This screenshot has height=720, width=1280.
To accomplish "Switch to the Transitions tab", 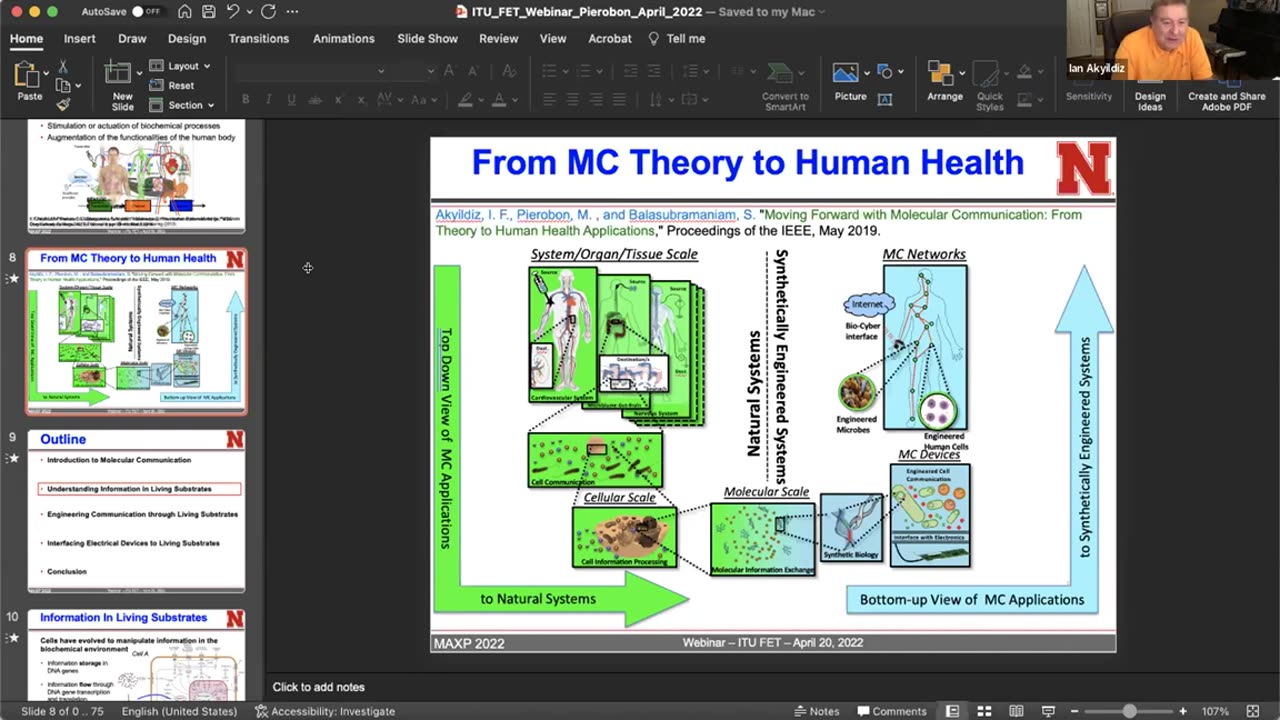I will tap(258, 38).
